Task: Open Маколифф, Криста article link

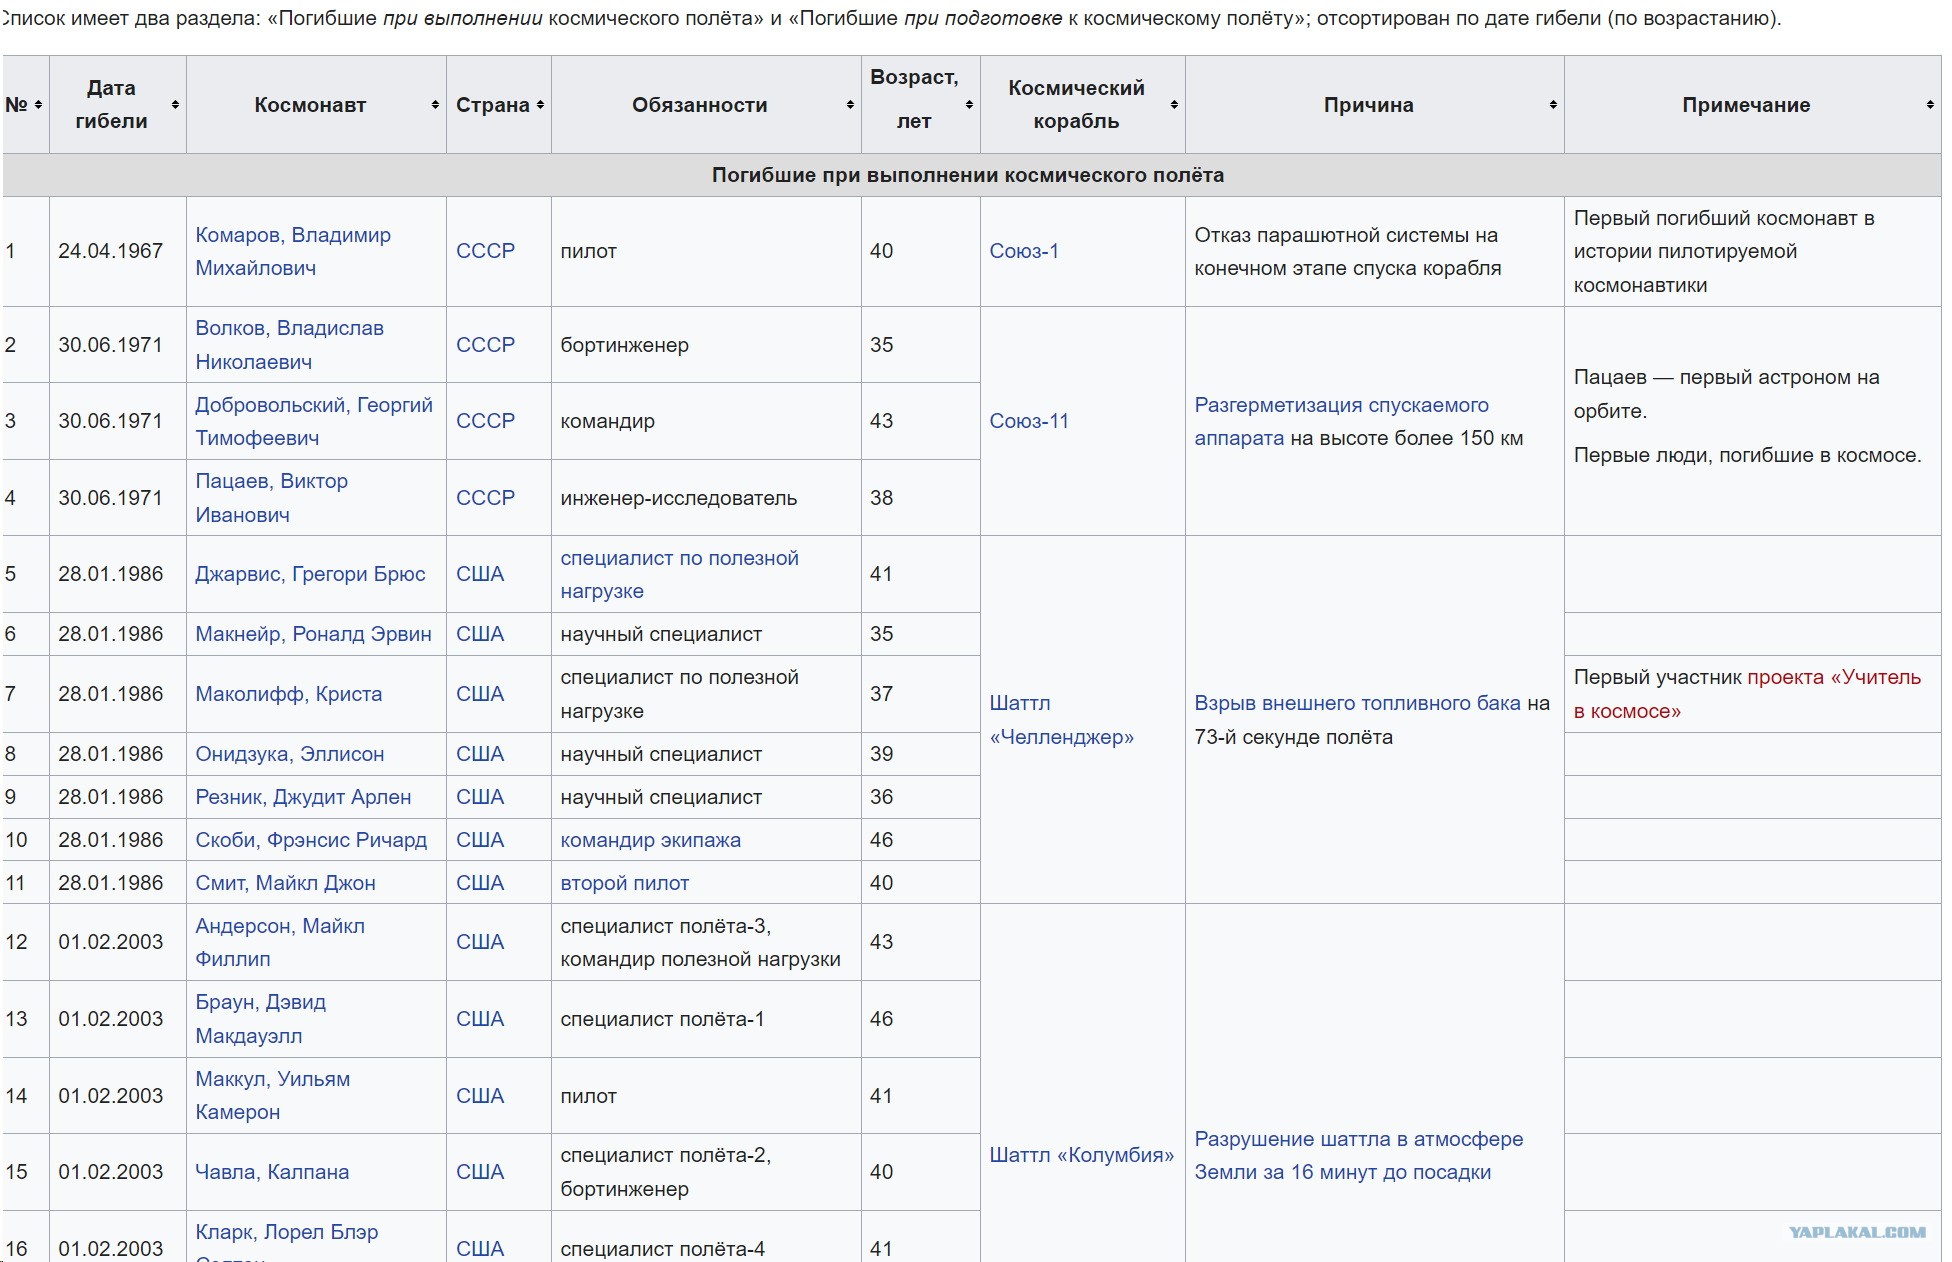Action: (x=288, y=694)
